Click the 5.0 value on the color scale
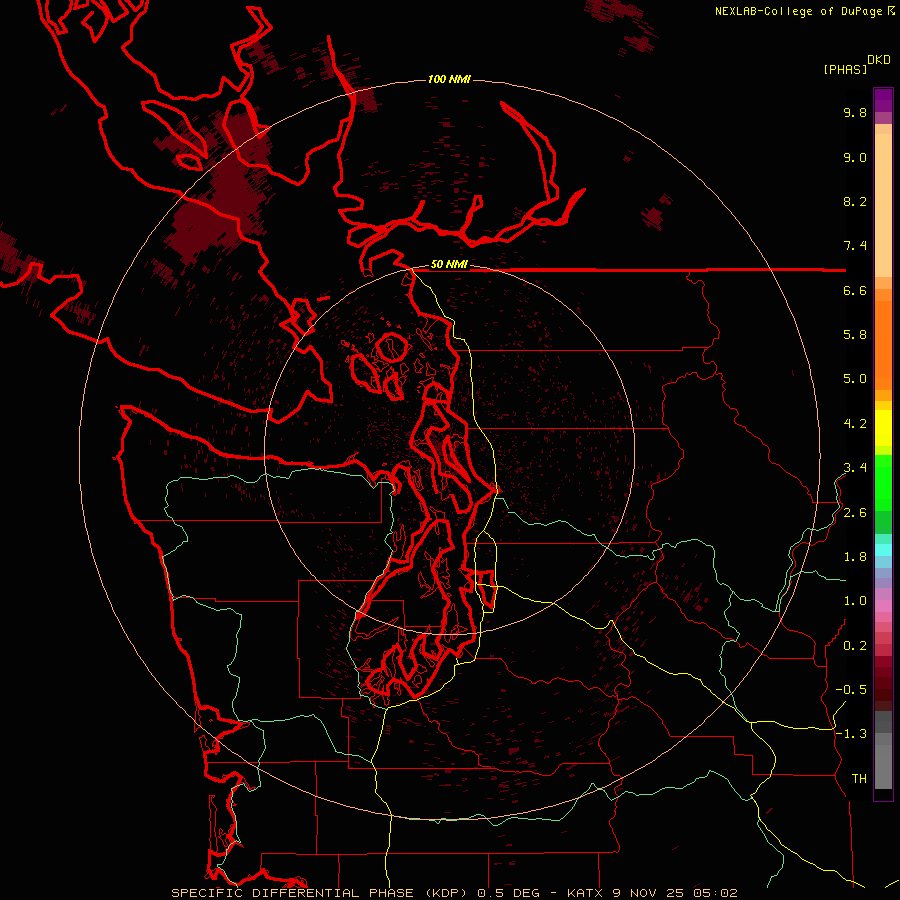 coord(855,379)
